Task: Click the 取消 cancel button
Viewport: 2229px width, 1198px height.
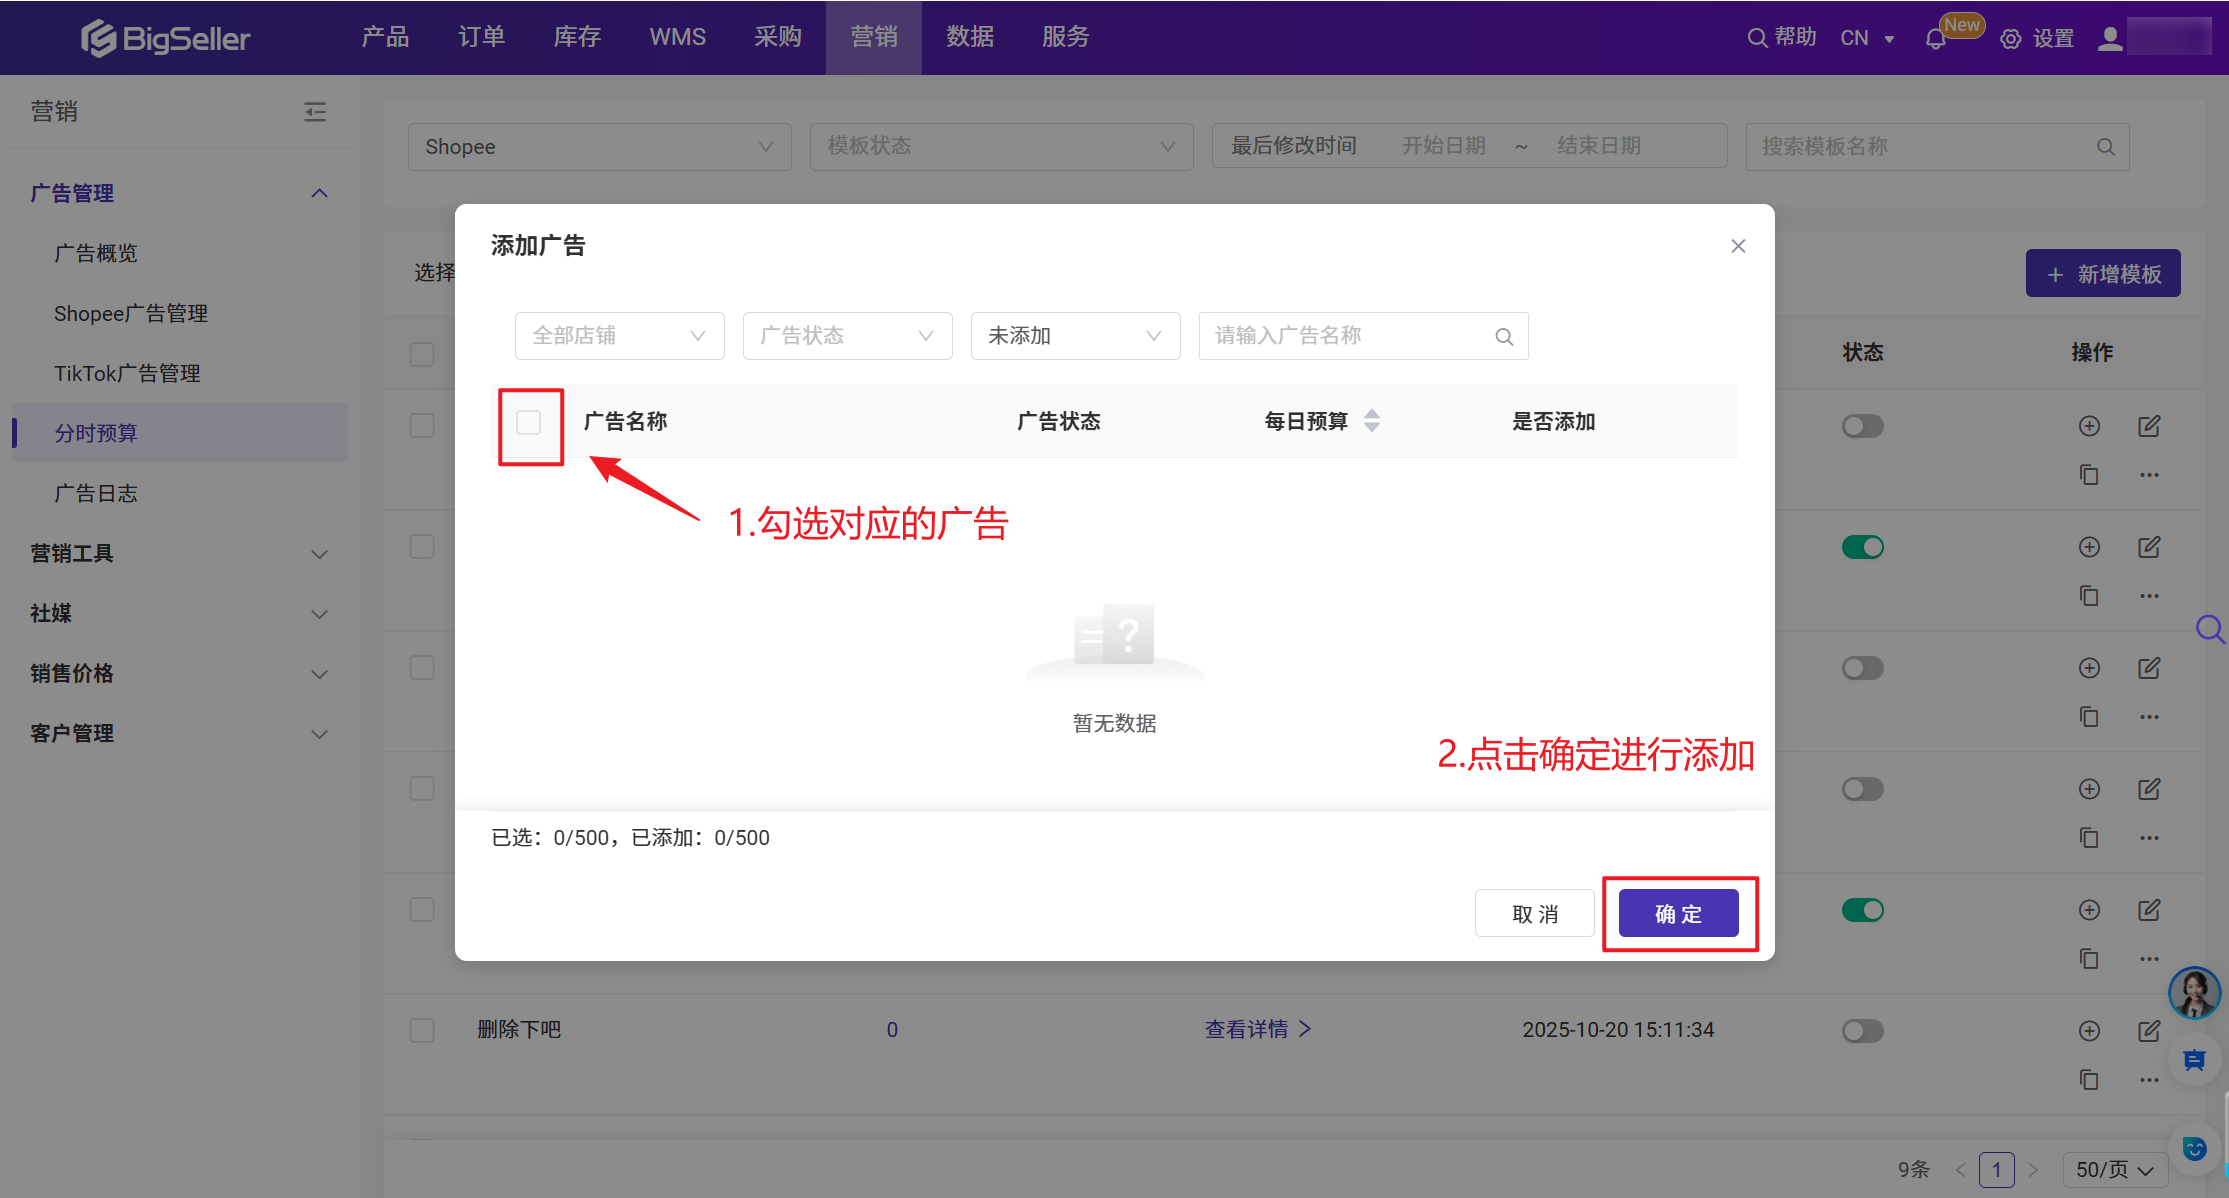Action: (1534, 914)
